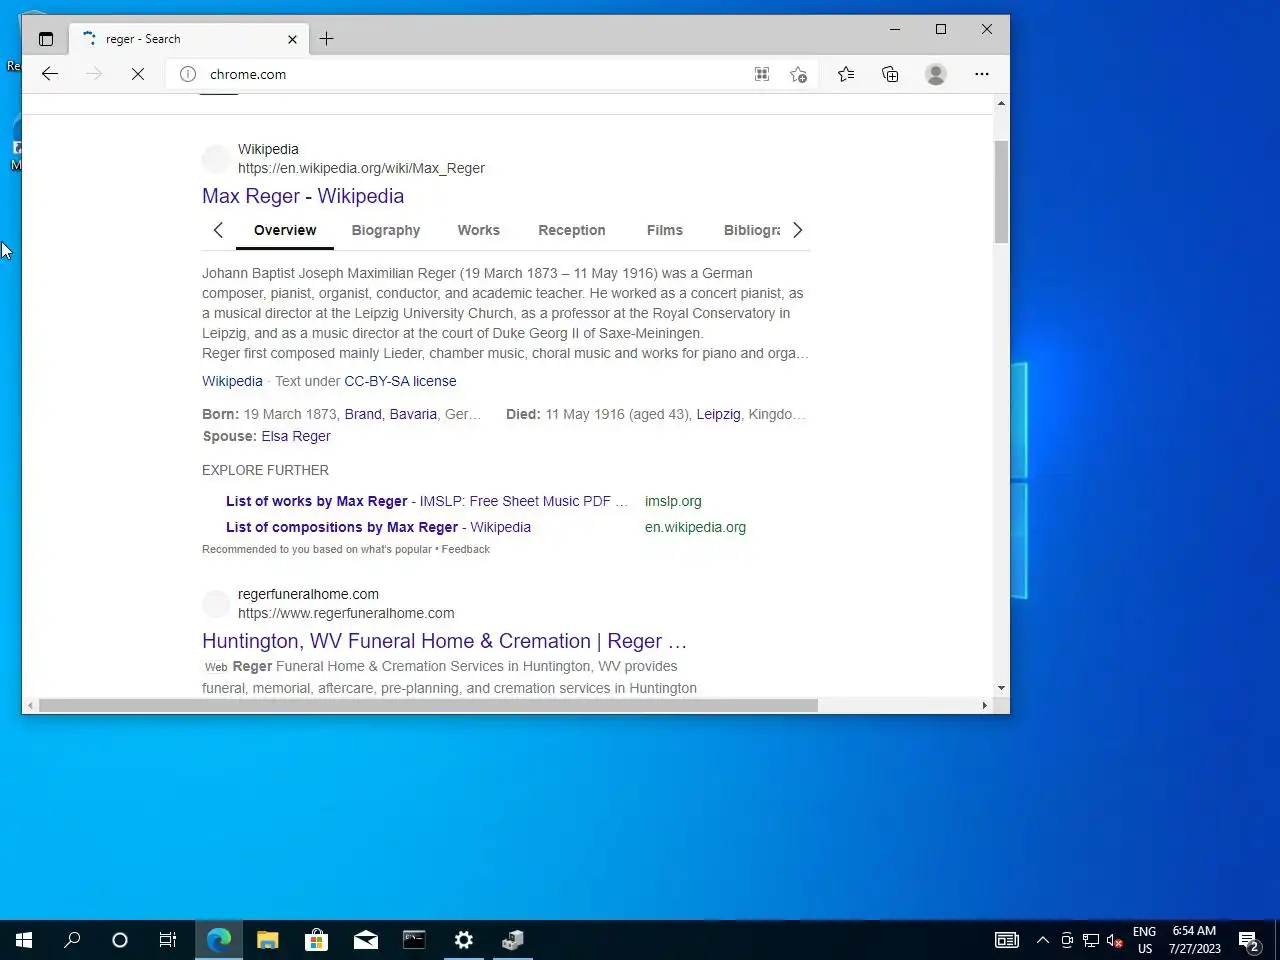
Task: Open Cortana circle icon
Action: coord(120,940)
